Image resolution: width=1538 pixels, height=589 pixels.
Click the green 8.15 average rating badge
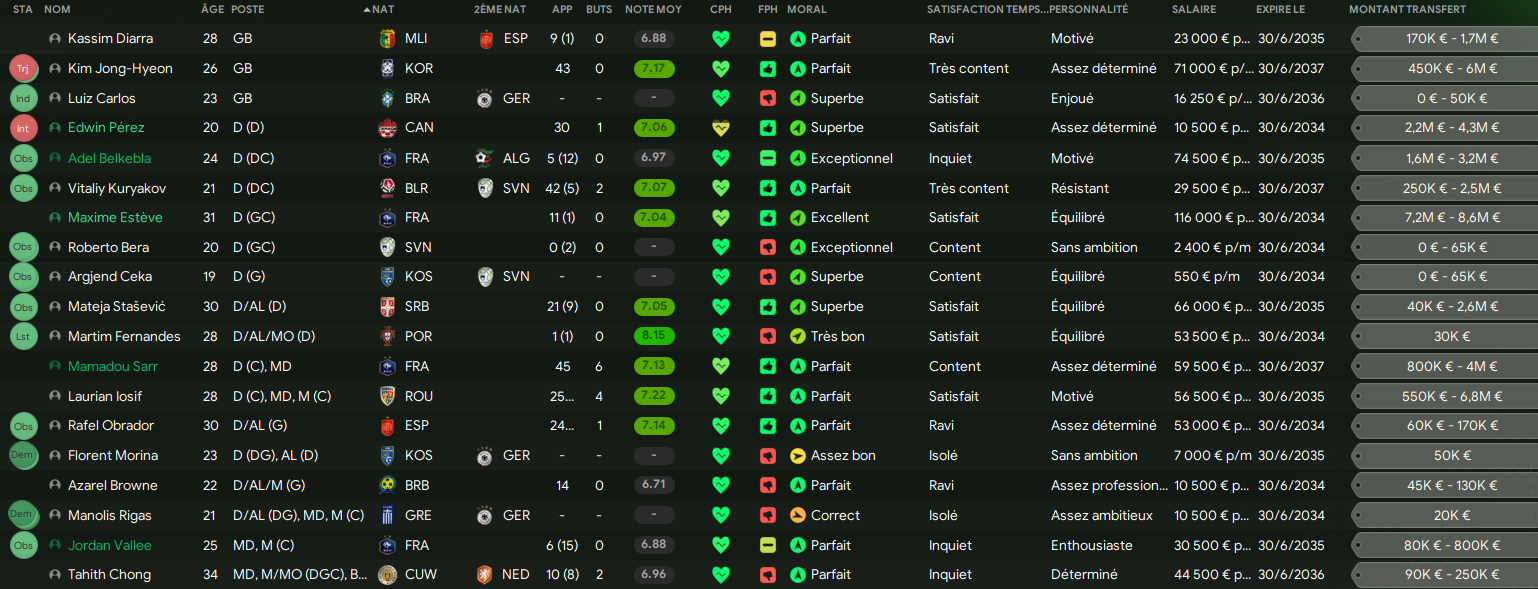(x=654, y=337)
